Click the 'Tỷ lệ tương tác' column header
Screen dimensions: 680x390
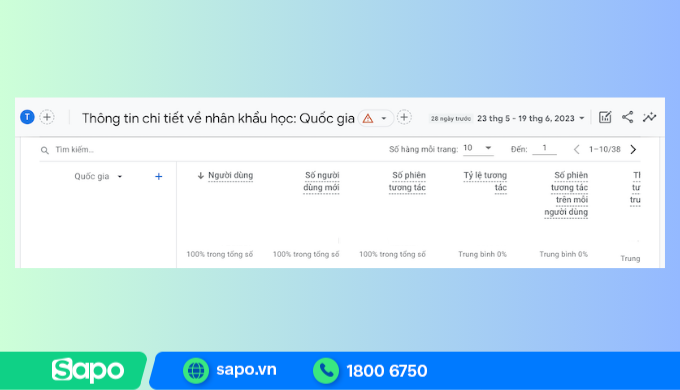[485, 181]
